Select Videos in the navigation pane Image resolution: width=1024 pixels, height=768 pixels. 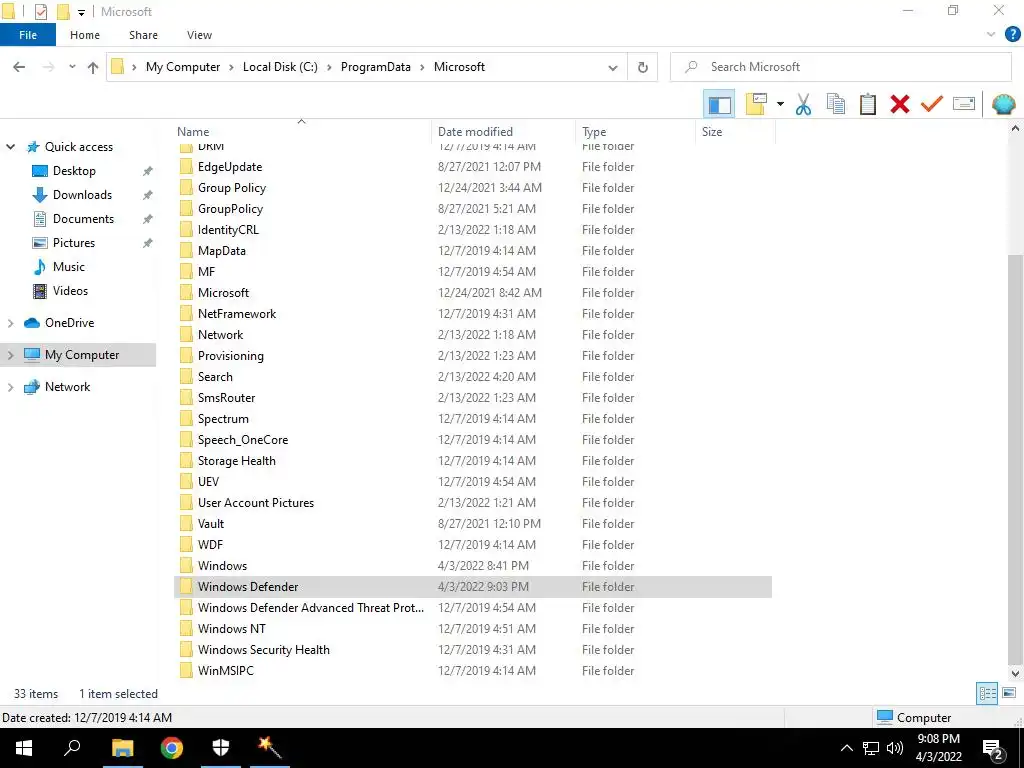(70, 291)
